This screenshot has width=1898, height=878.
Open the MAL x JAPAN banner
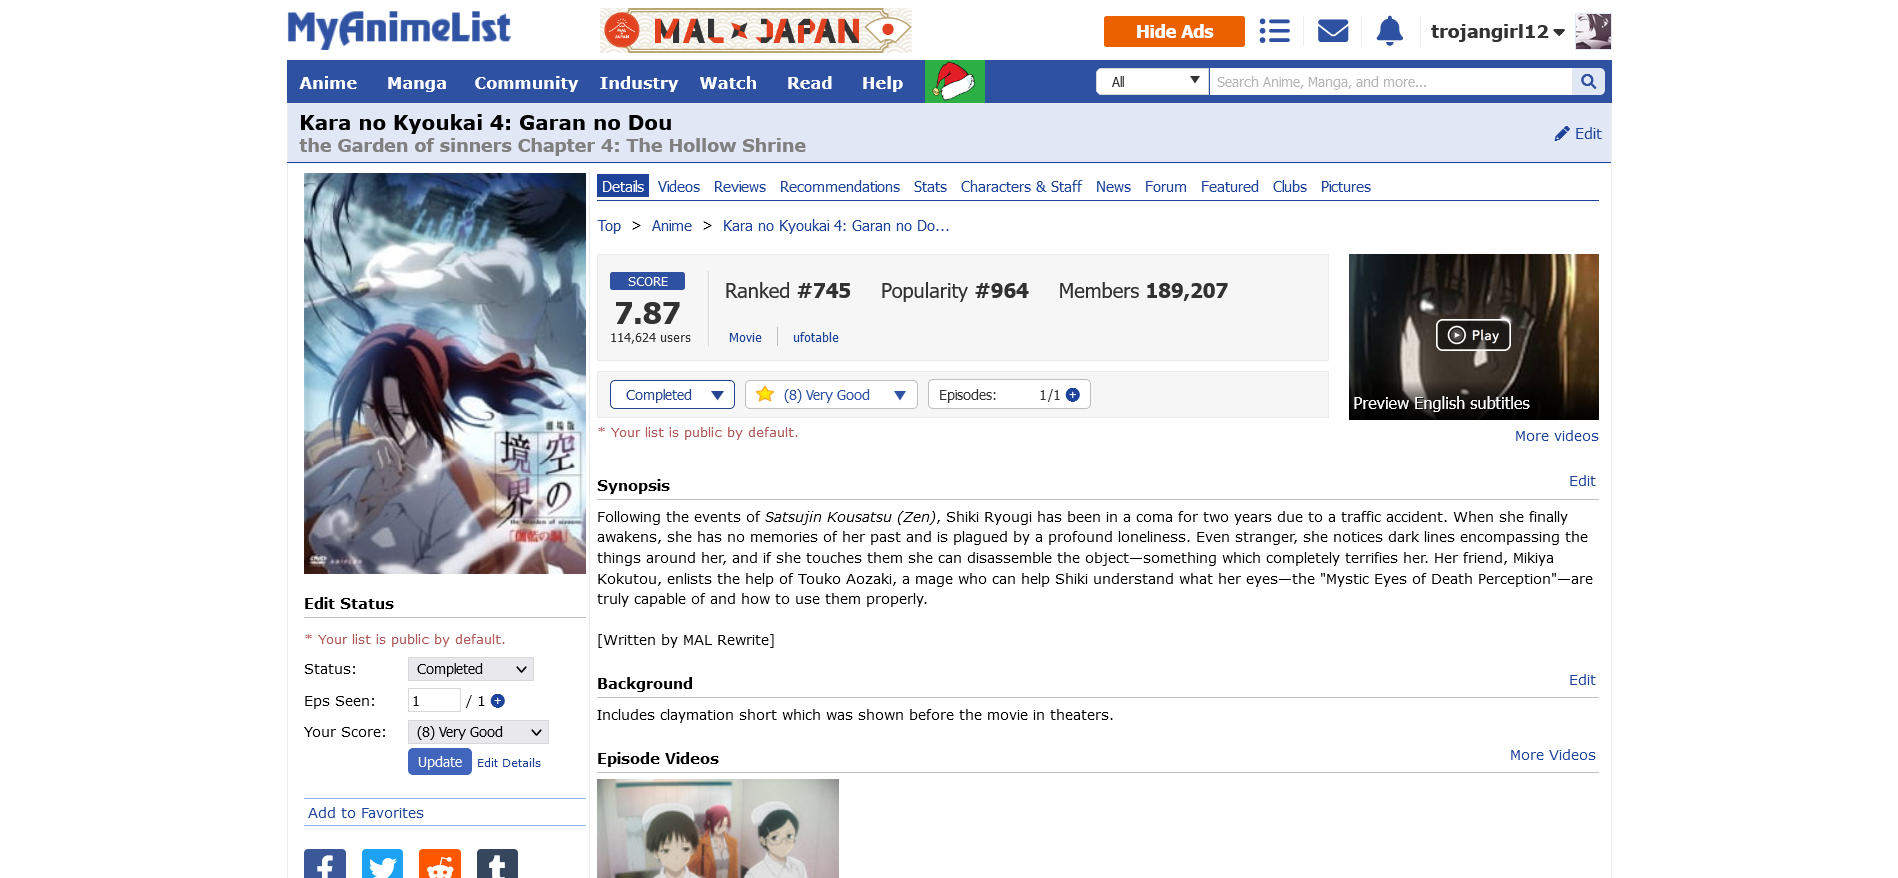(x=756, y=31)
